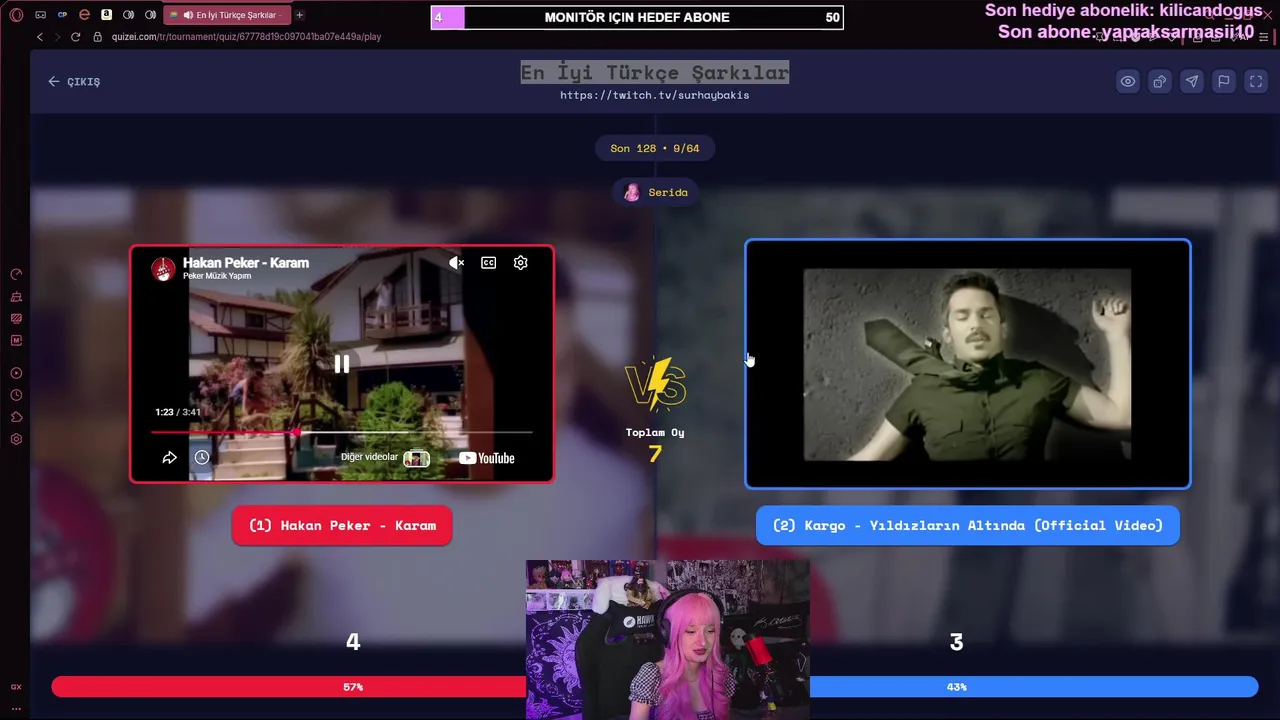
Task: Switch to the pinned CP tab
Action: (x=62, y=15)
